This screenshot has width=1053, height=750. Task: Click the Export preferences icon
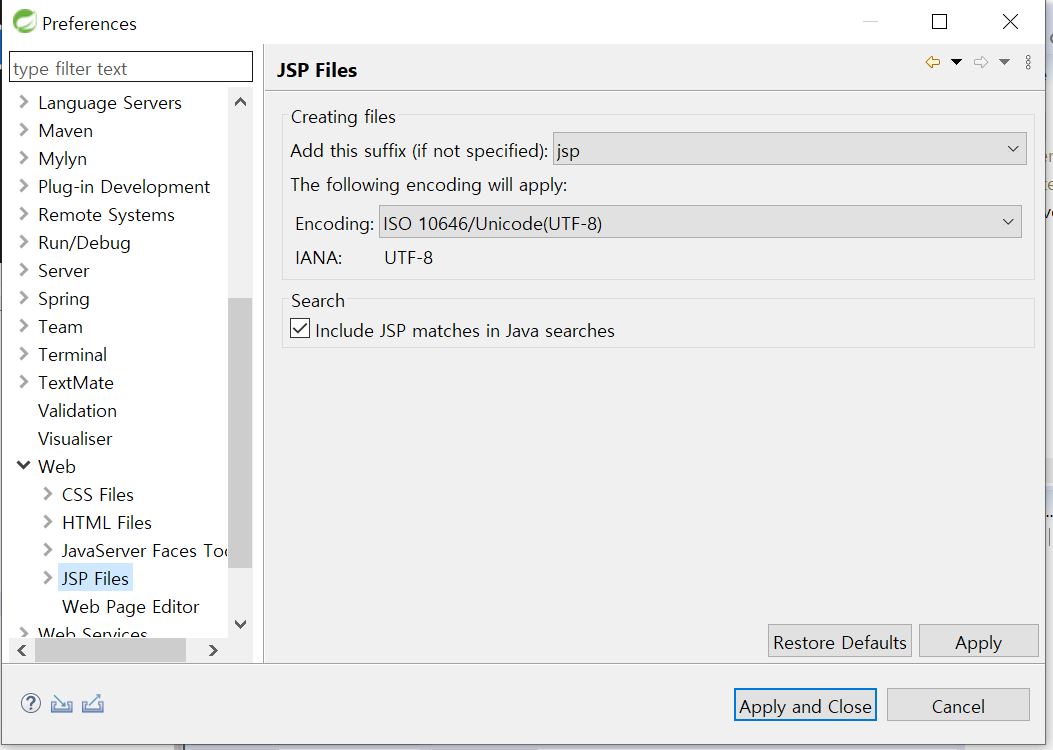(93, 704)
